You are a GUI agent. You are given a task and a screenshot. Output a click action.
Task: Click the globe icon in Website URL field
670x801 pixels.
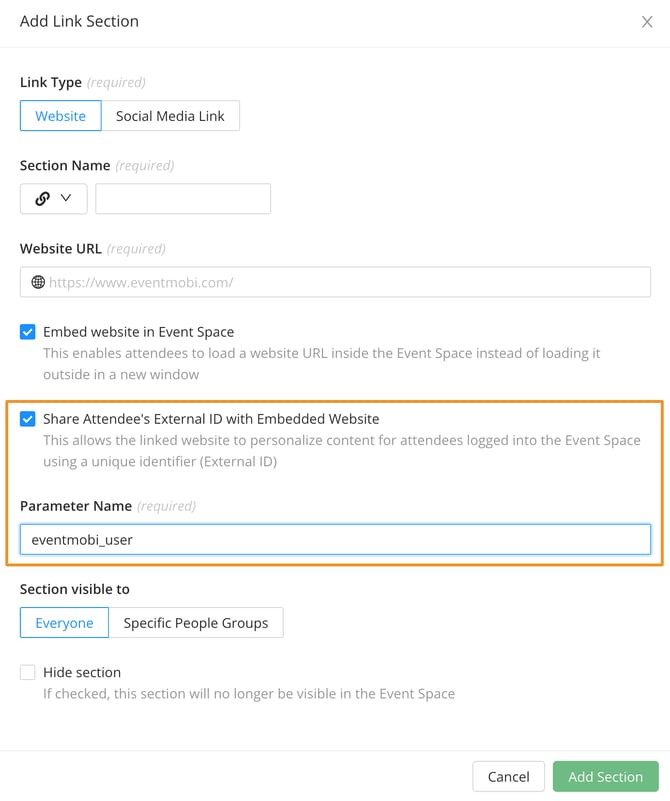click(38, 282)
